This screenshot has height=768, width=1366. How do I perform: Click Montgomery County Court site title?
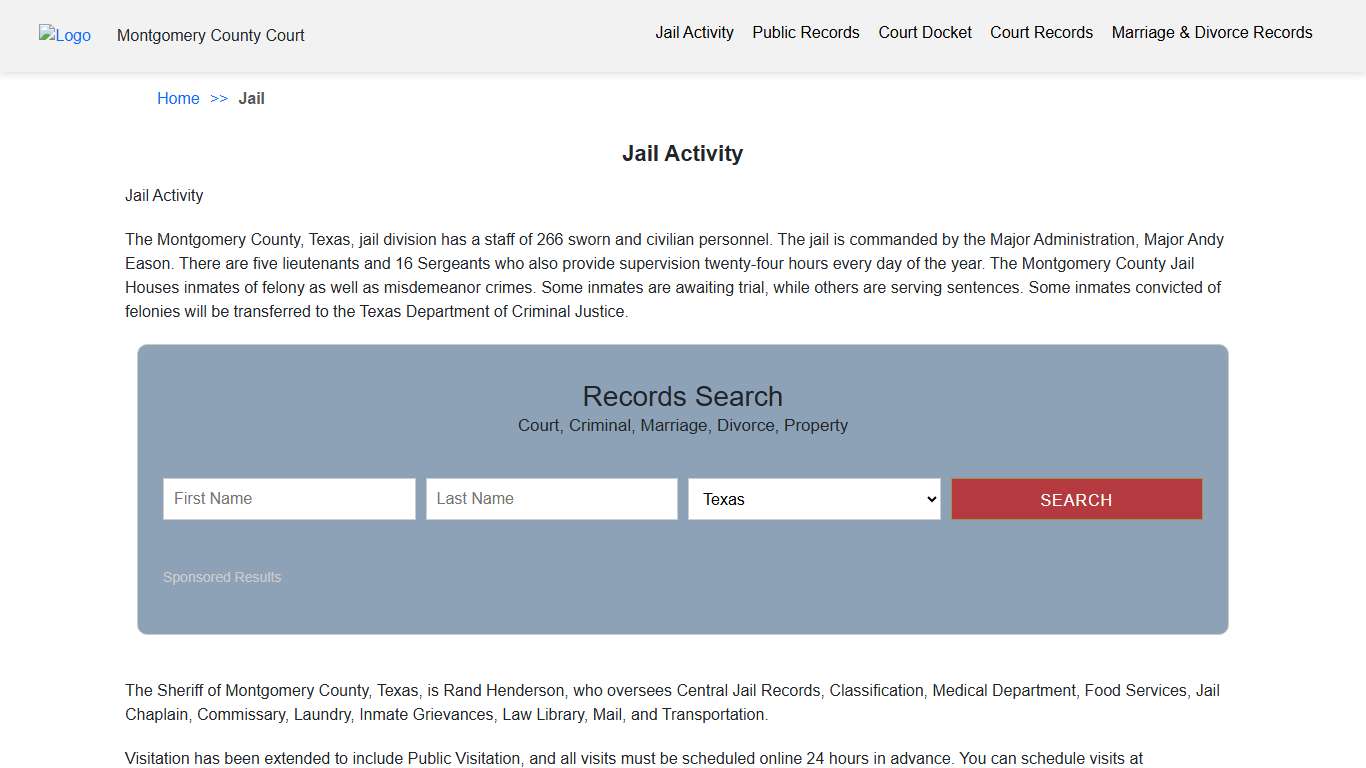(x=210, y=35)
